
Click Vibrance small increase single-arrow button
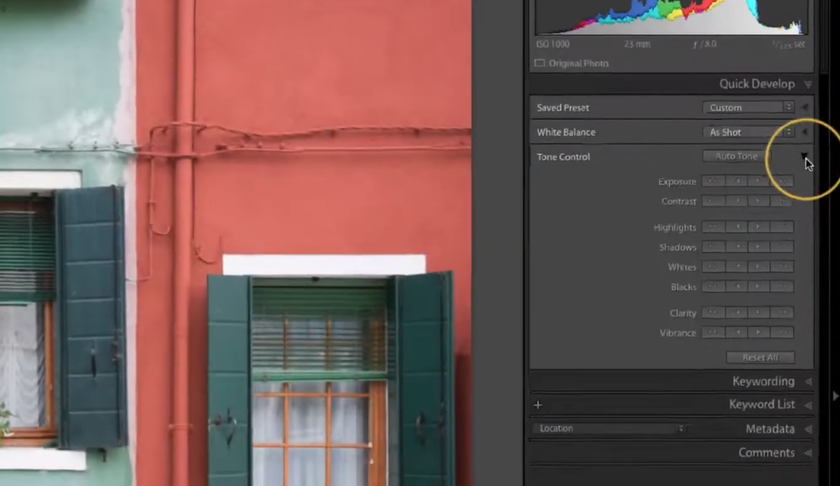(x=759, y=333)
